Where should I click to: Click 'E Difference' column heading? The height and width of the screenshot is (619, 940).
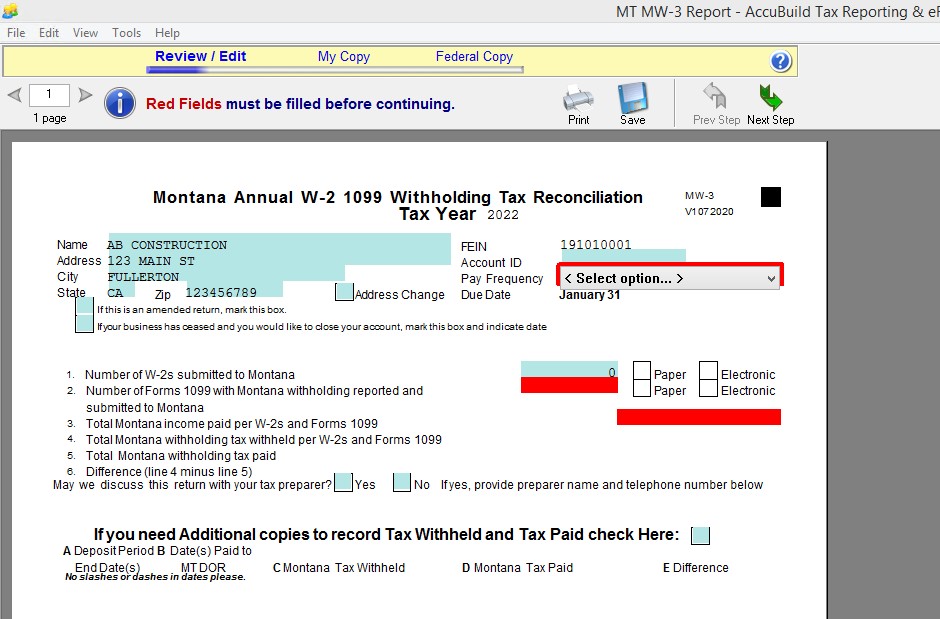click(695, 567)
